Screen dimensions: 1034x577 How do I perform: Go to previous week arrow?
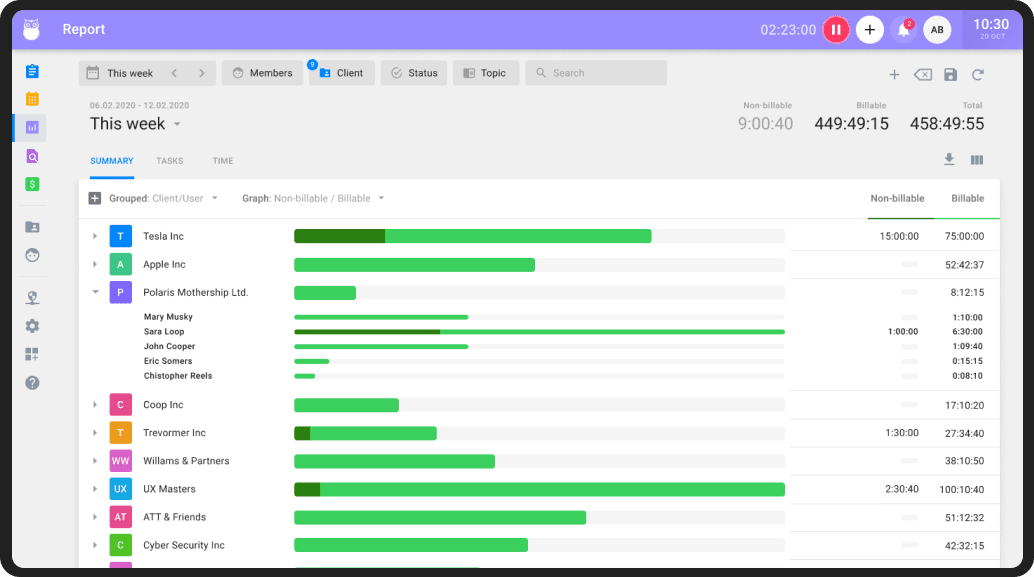(174, 73)
